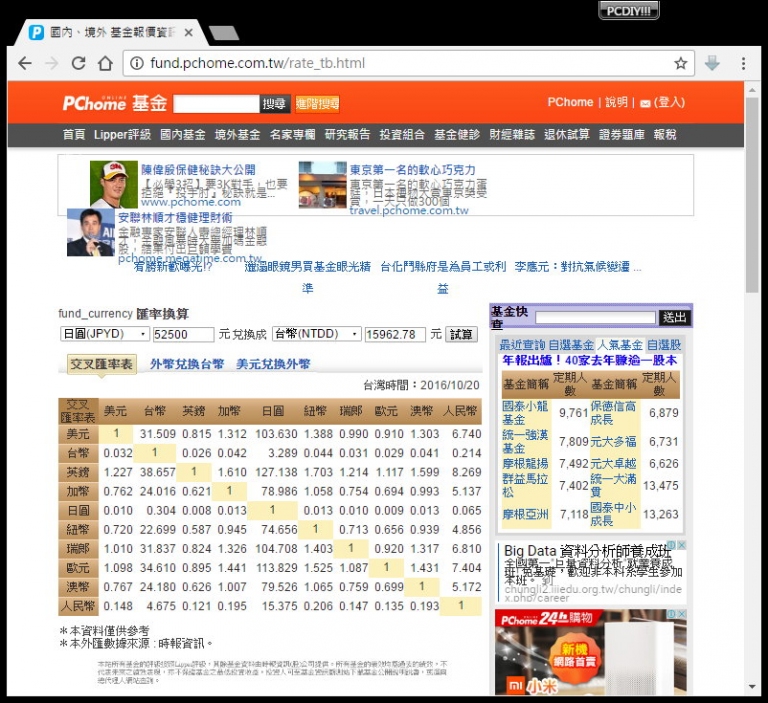Viewport: 768px width, 703px height.
Task: Click the browser forward arrow
Action: pyautogui.click(x=51, y=63)
